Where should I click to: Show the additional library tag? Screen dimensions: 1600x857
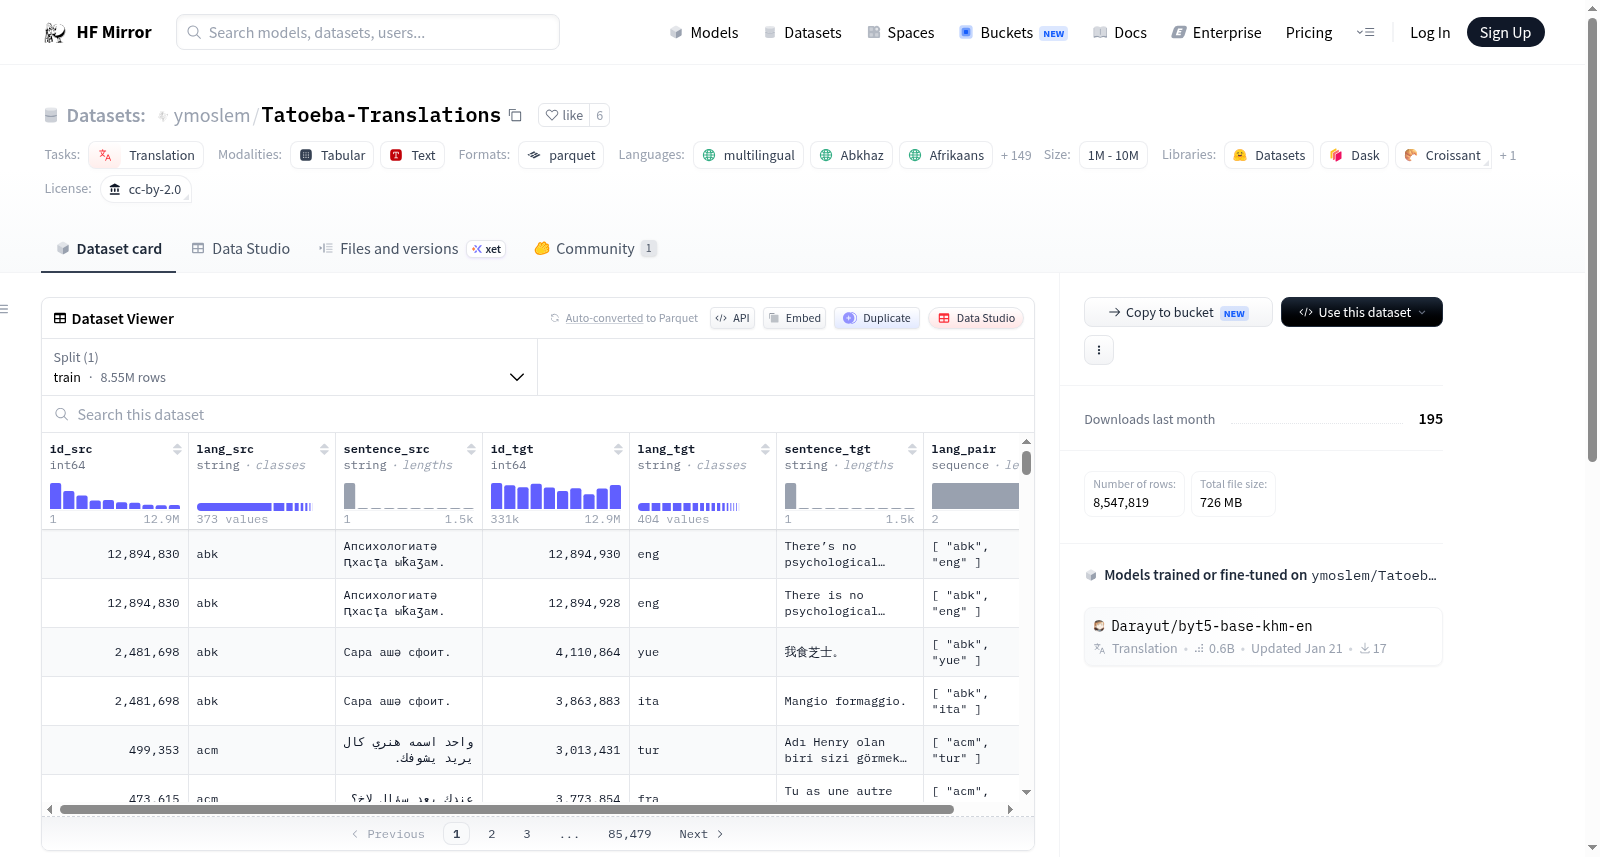coord(1508,156)
